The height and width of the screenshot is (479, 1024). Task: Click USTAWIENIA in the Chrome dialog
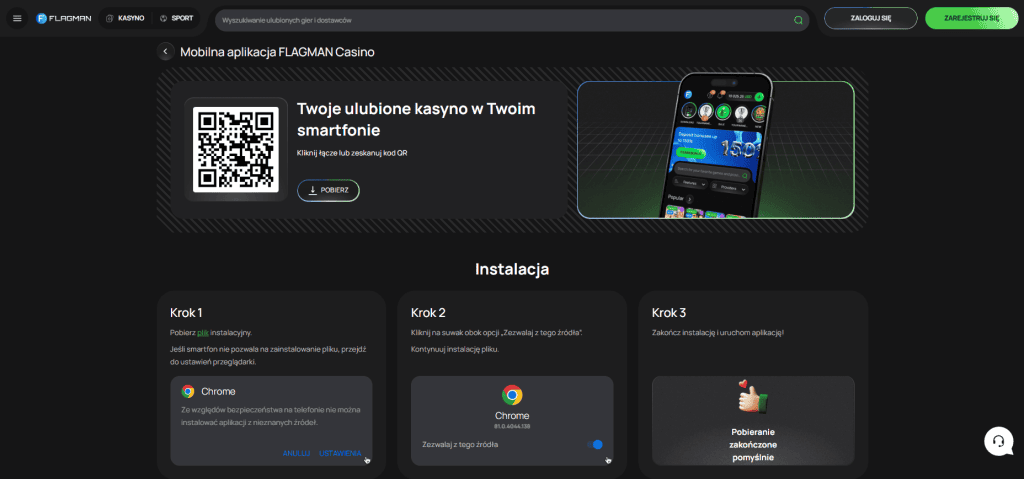point(340,454)
